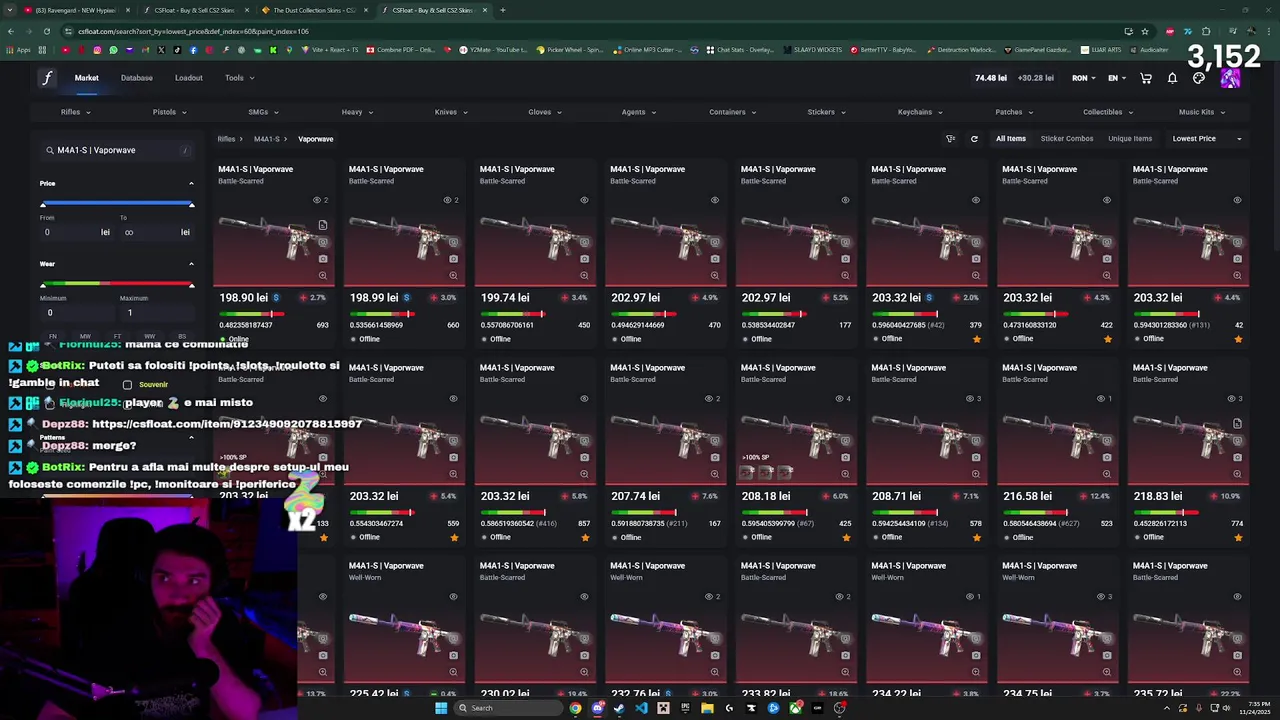Click the magnifier icon in the search box
The image size is (1280, 720).
(49, 150)
